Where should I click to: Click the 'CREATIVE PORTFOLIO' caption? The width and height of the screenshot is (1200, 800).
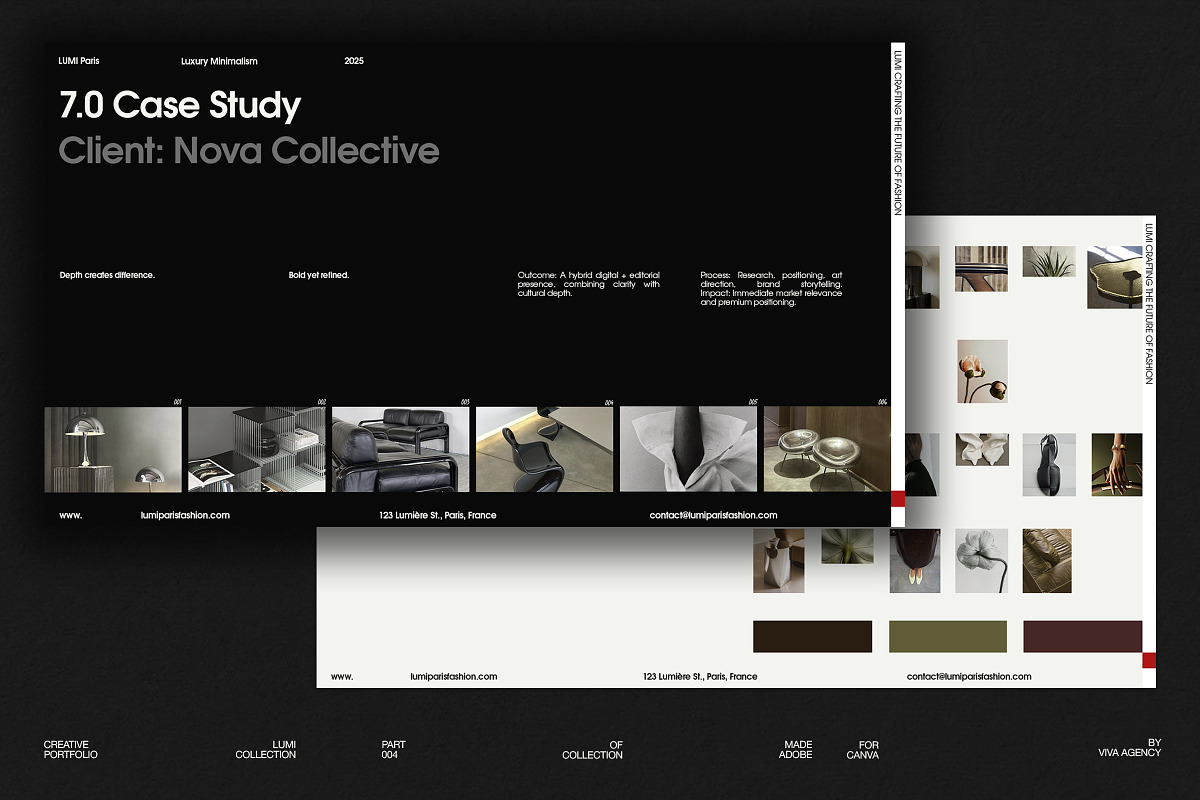(x=71, y=750)
